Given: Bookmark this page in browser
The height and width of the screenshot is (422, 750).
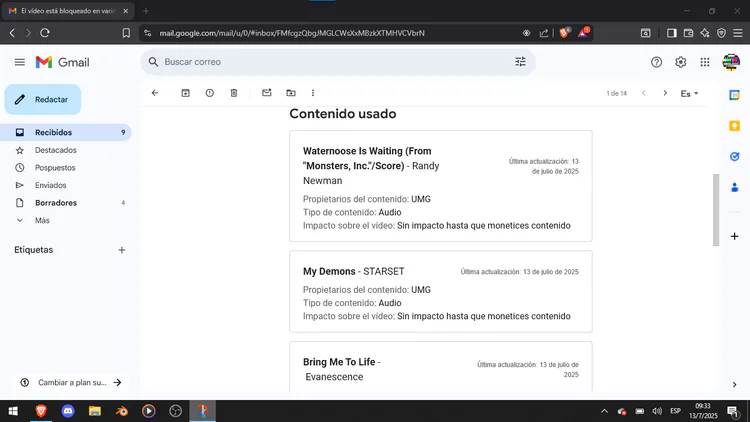Looking at the screenshot, I should [x=126, y=33].
